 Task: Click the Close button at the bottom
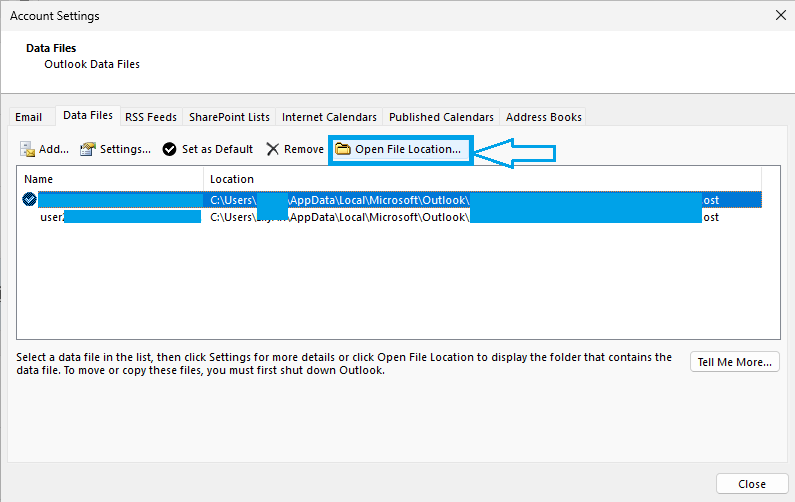(x=752, y=484)
